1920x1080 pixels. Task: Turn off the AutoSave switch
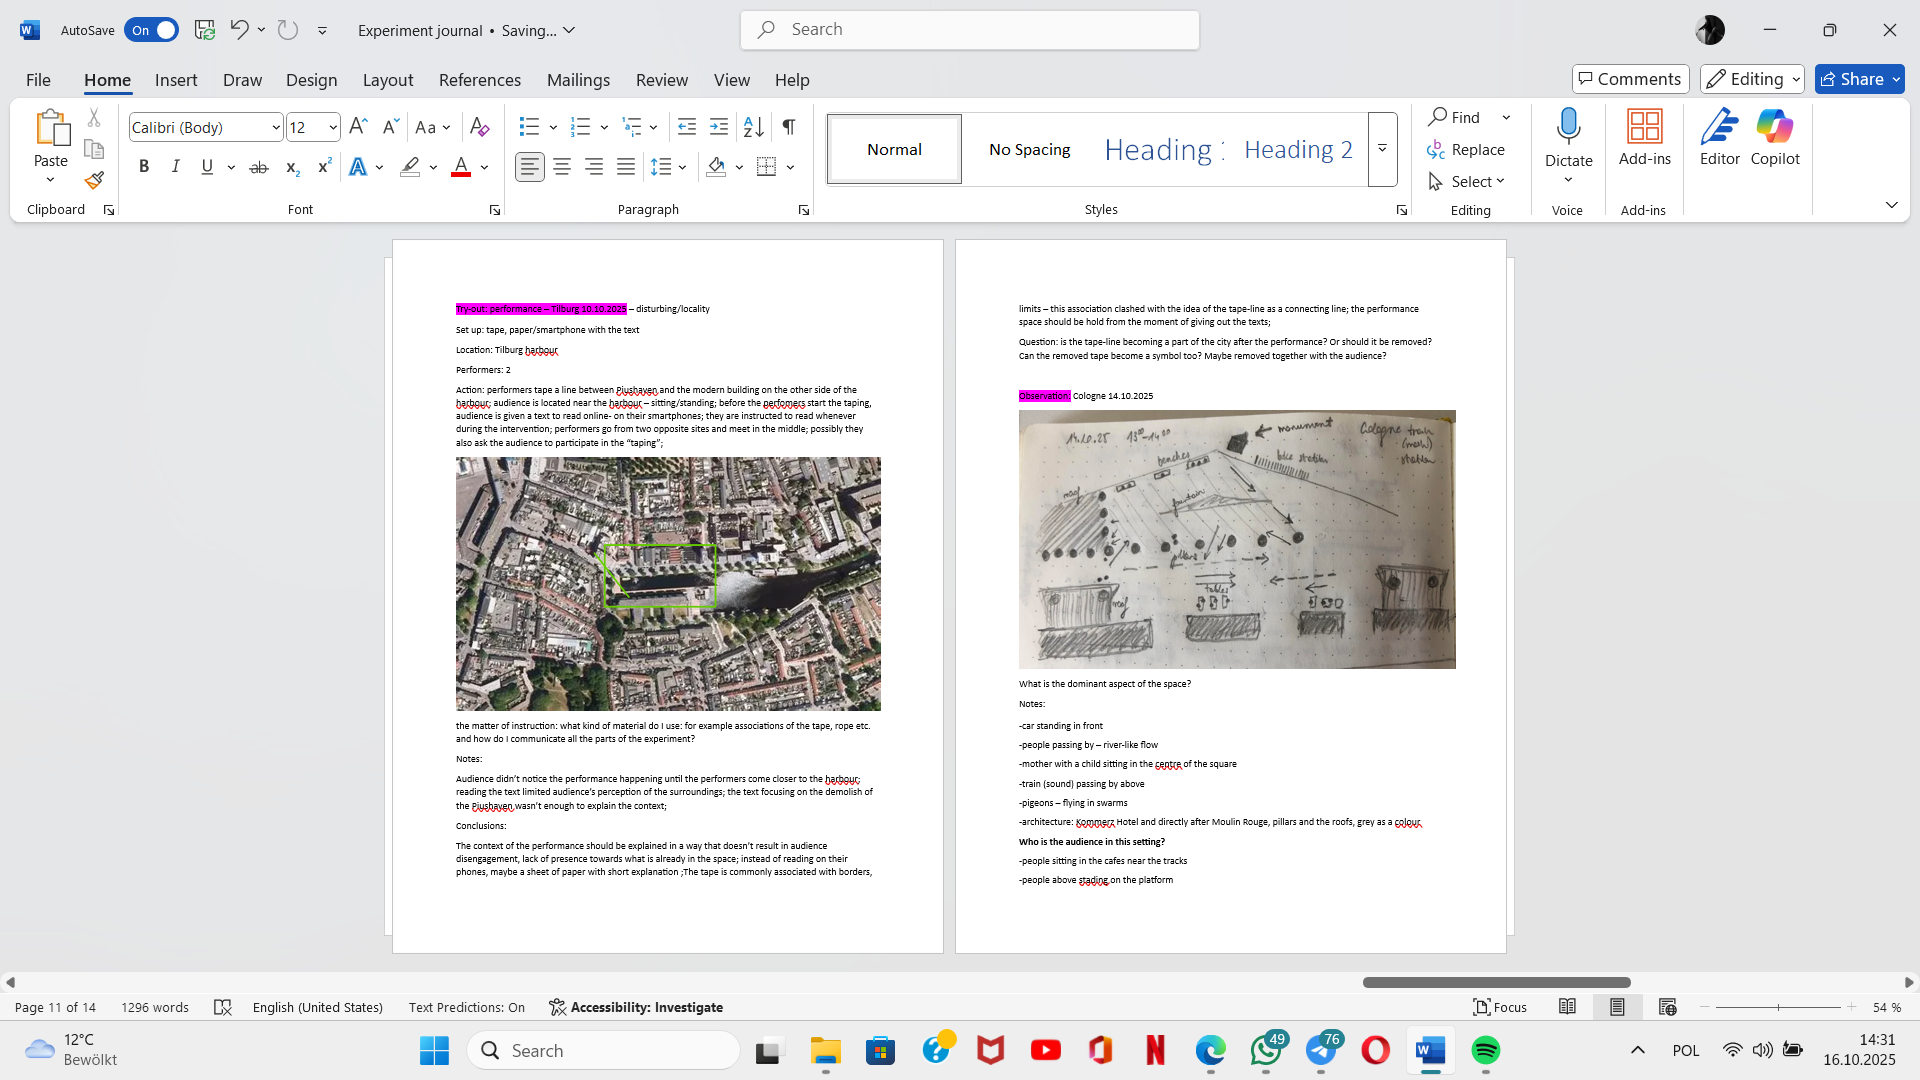pos(152,30)
